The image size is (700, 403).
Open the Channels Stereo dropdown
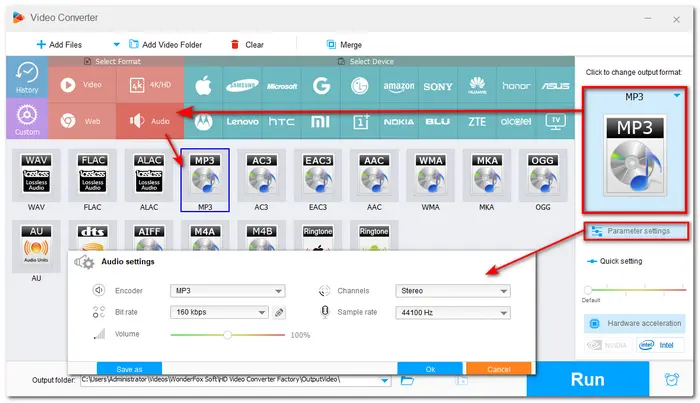453,291
